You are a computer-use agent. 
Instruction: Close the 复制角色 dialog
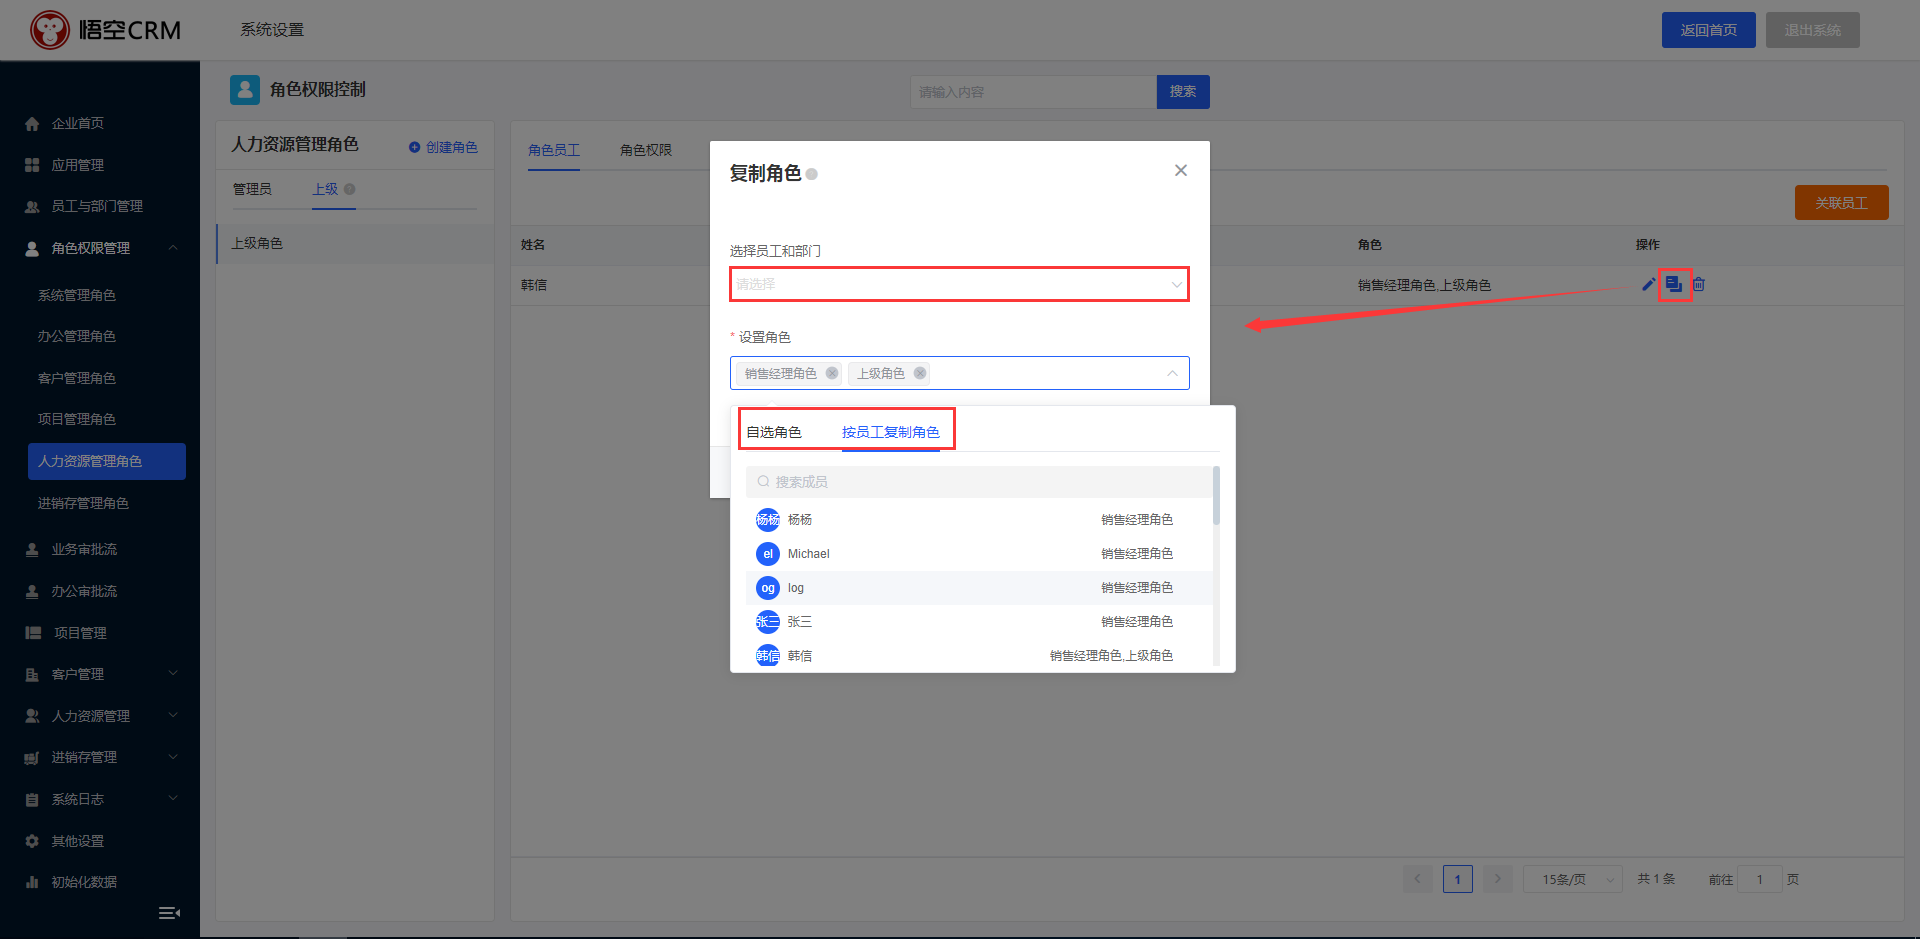(1181, 170)
